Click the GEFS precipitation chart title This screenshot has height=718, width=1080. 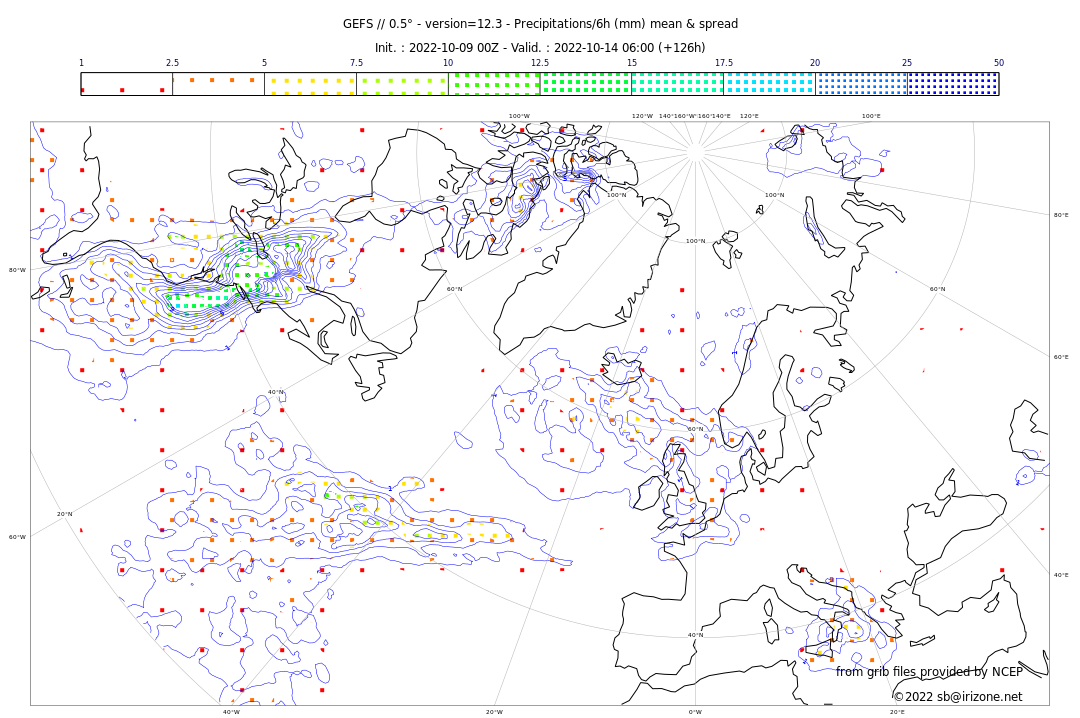540,24
